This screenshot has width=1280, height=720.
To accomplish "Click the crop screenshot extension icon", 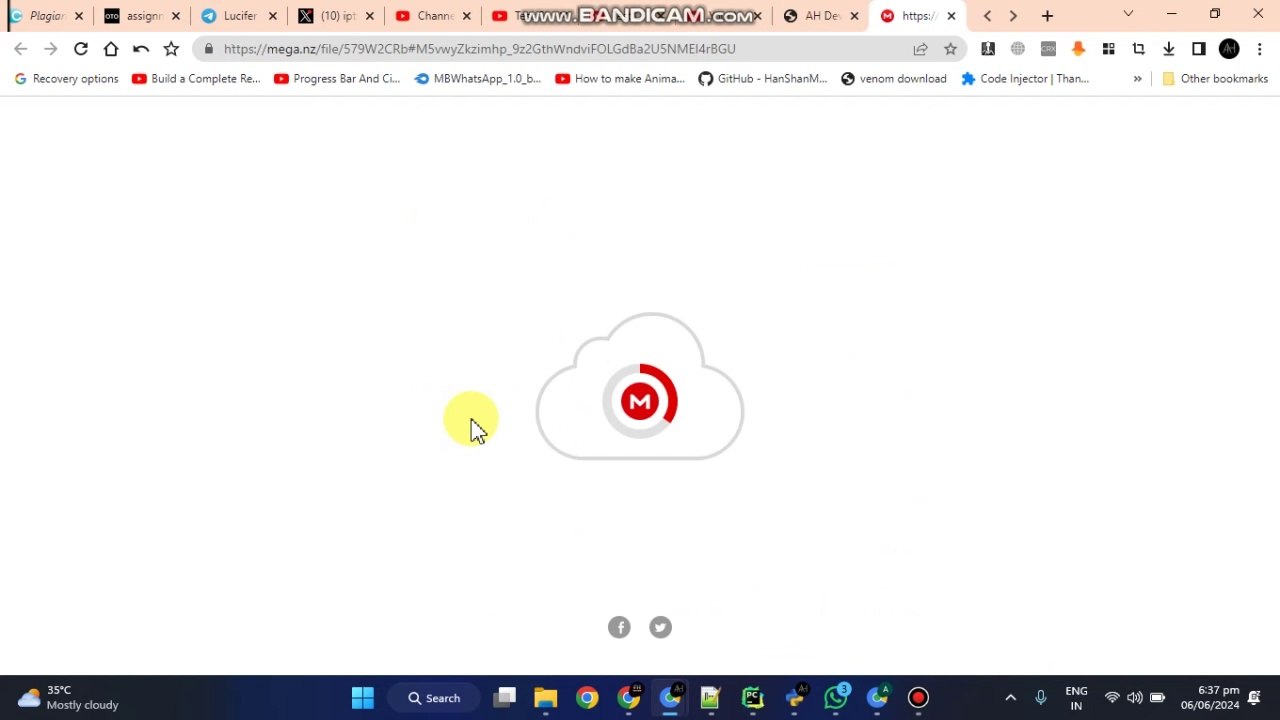I will [1138, 49].
